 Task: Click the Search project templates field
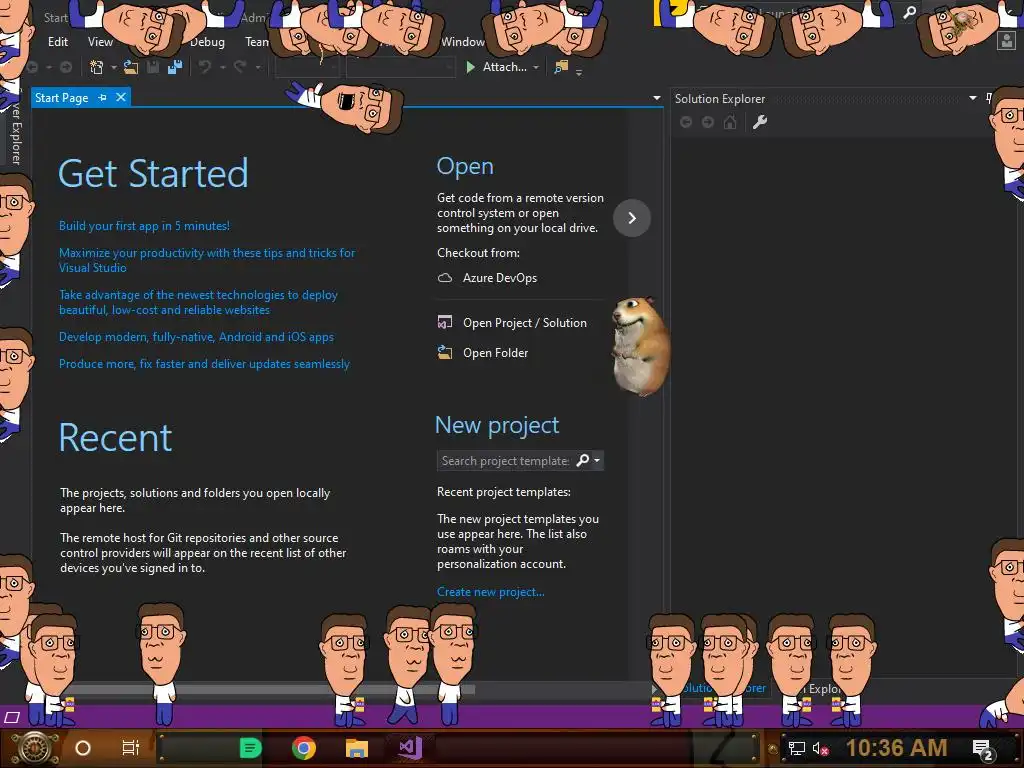tap(505, 460)
